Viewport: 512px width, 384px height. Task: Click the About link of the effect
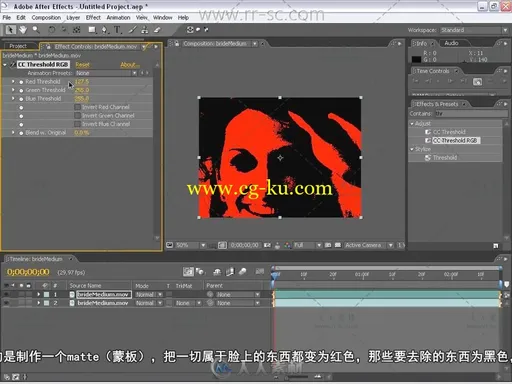click(x=130, y=65)
